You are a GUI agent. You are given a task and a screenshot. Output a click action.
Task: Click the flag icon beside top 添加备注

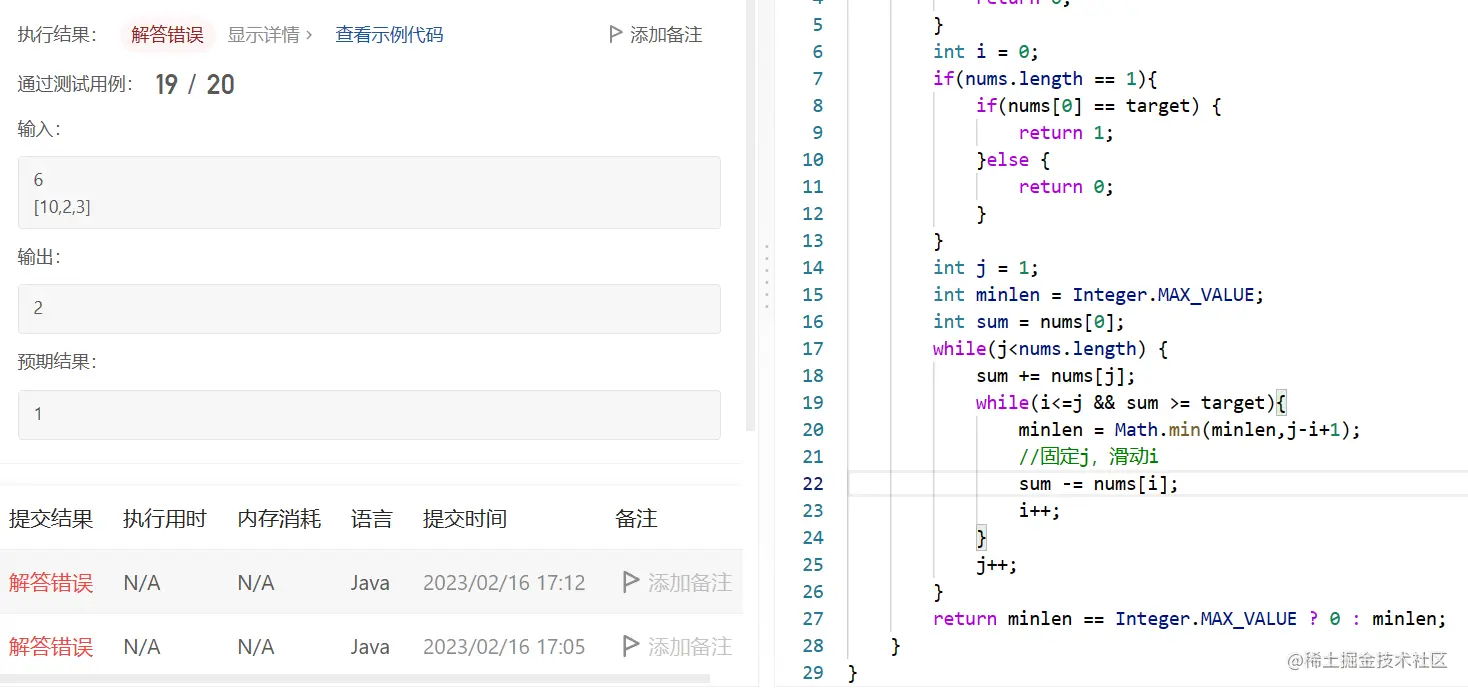pyautogui.click(x=616, y=34)
